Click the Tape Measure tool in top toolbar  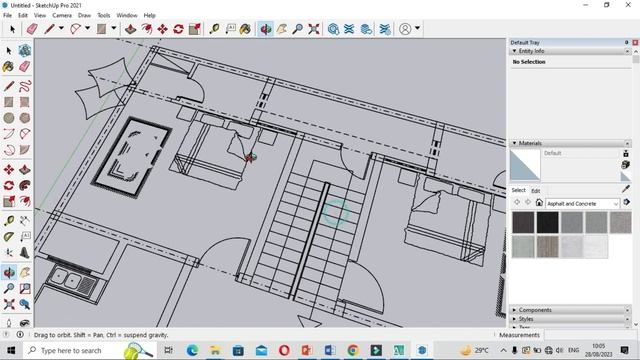(x=214, y=29)
